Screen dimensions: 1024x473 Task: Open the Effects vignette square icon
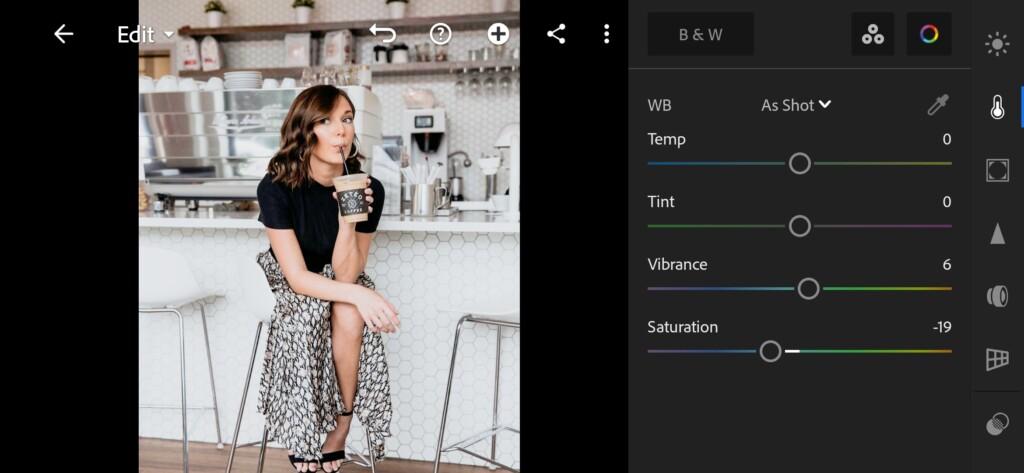point(997,170)
